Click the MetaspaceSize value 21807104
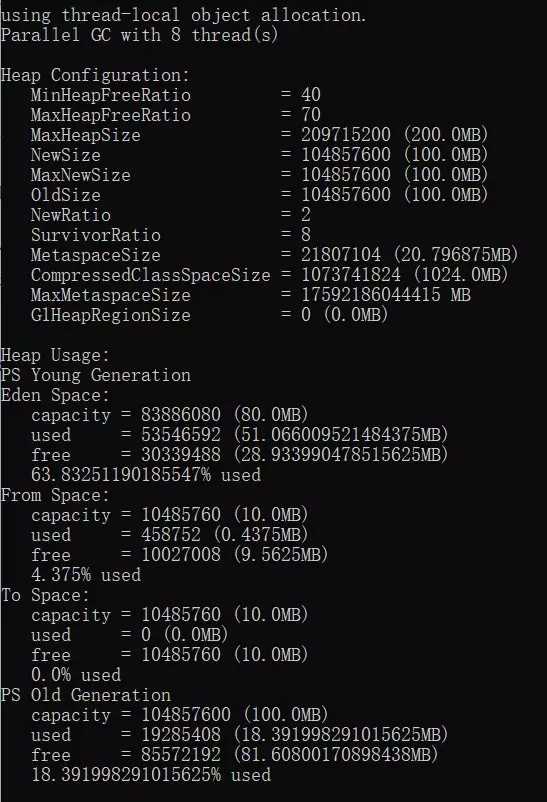This screenshot has width=547, height=802. [341, 255]
